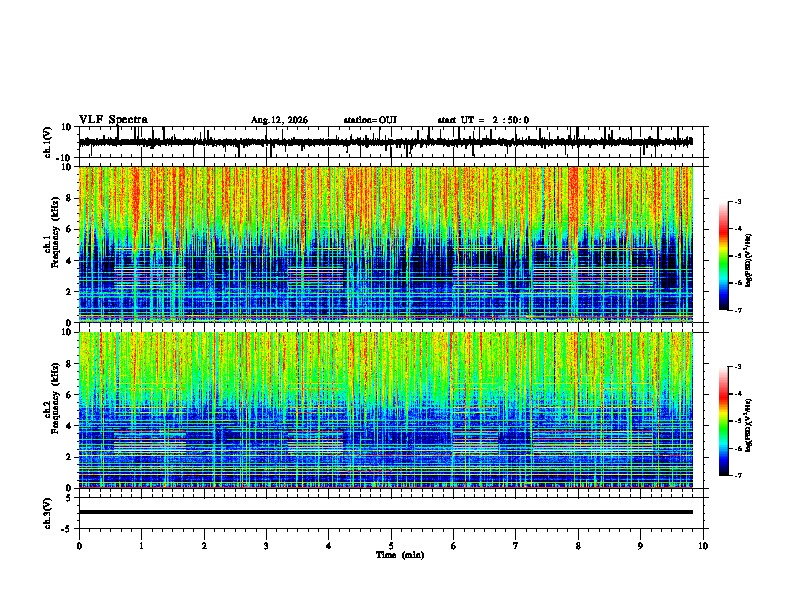Viewport: 792px width, 612px height.
Task: Click the "start UT = 2 :50: 0" text
Action: (x=483, y=120)
